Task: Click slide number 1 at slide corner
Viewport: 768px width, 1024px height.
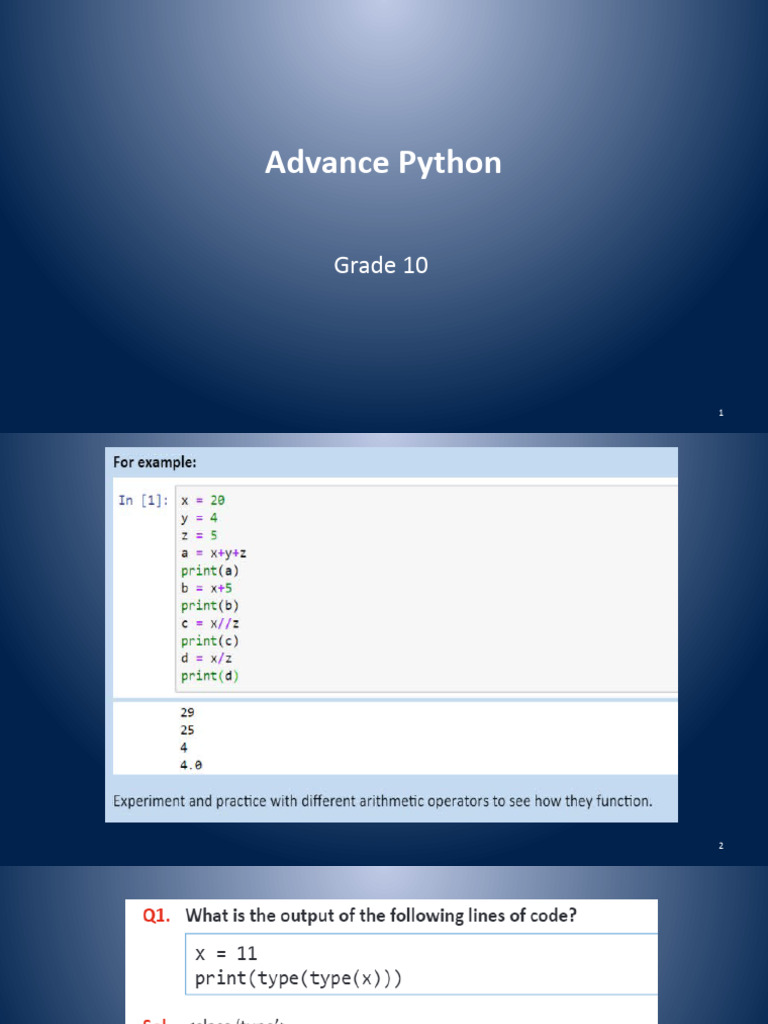Action: (x=721, y=413)
